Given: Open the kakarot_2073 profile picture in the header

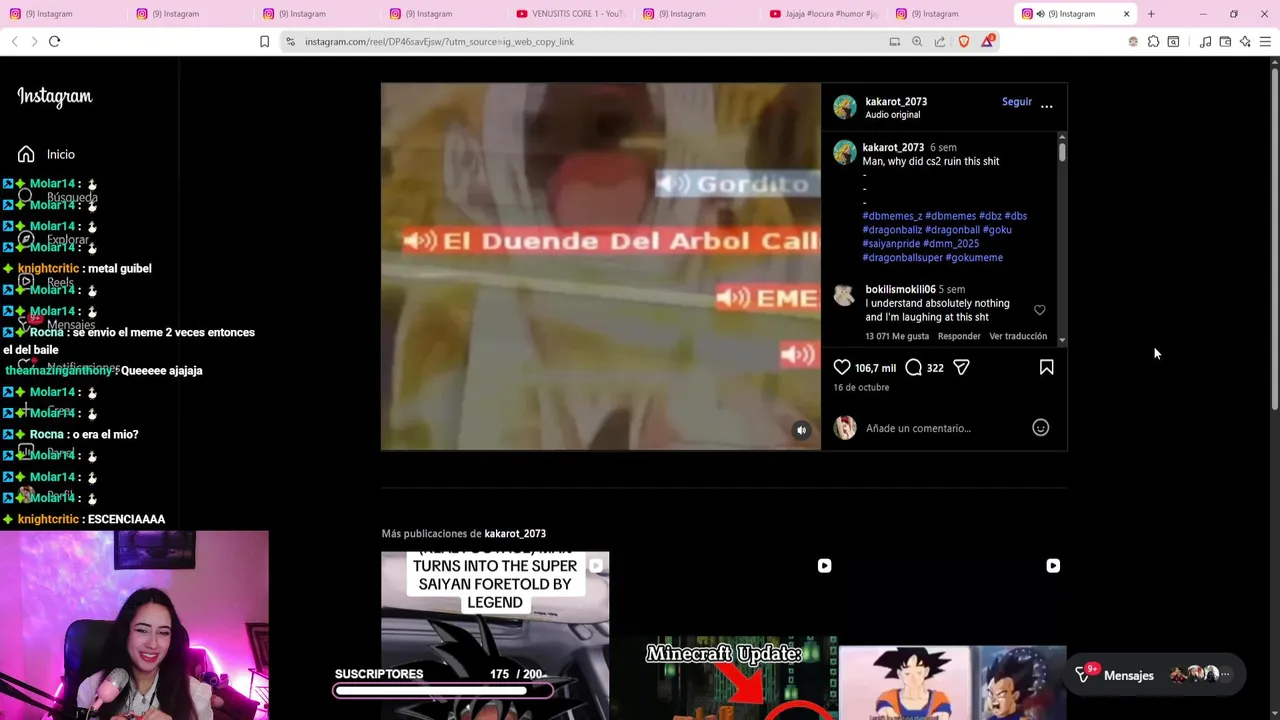Looking at the screenshot, I should pos(845,107).
